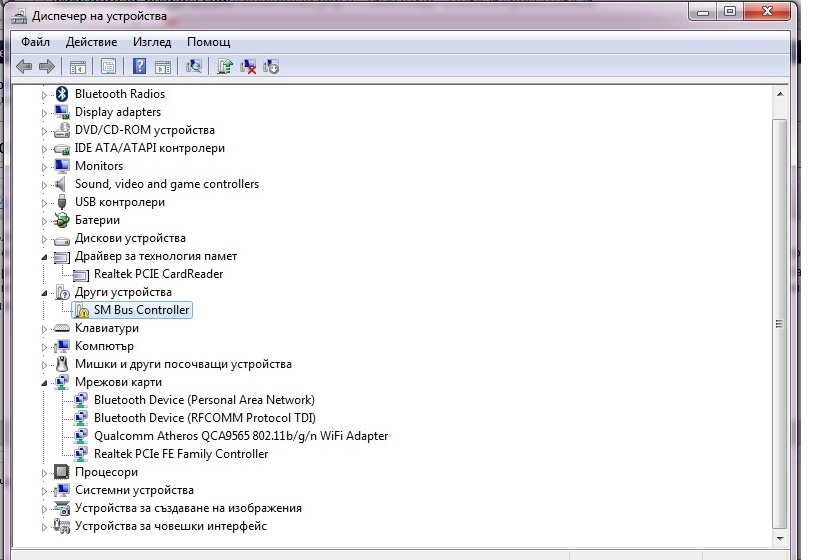Open the Изглед menu
The width and height of the screenshot is (819, 560).
pos(151,42)
